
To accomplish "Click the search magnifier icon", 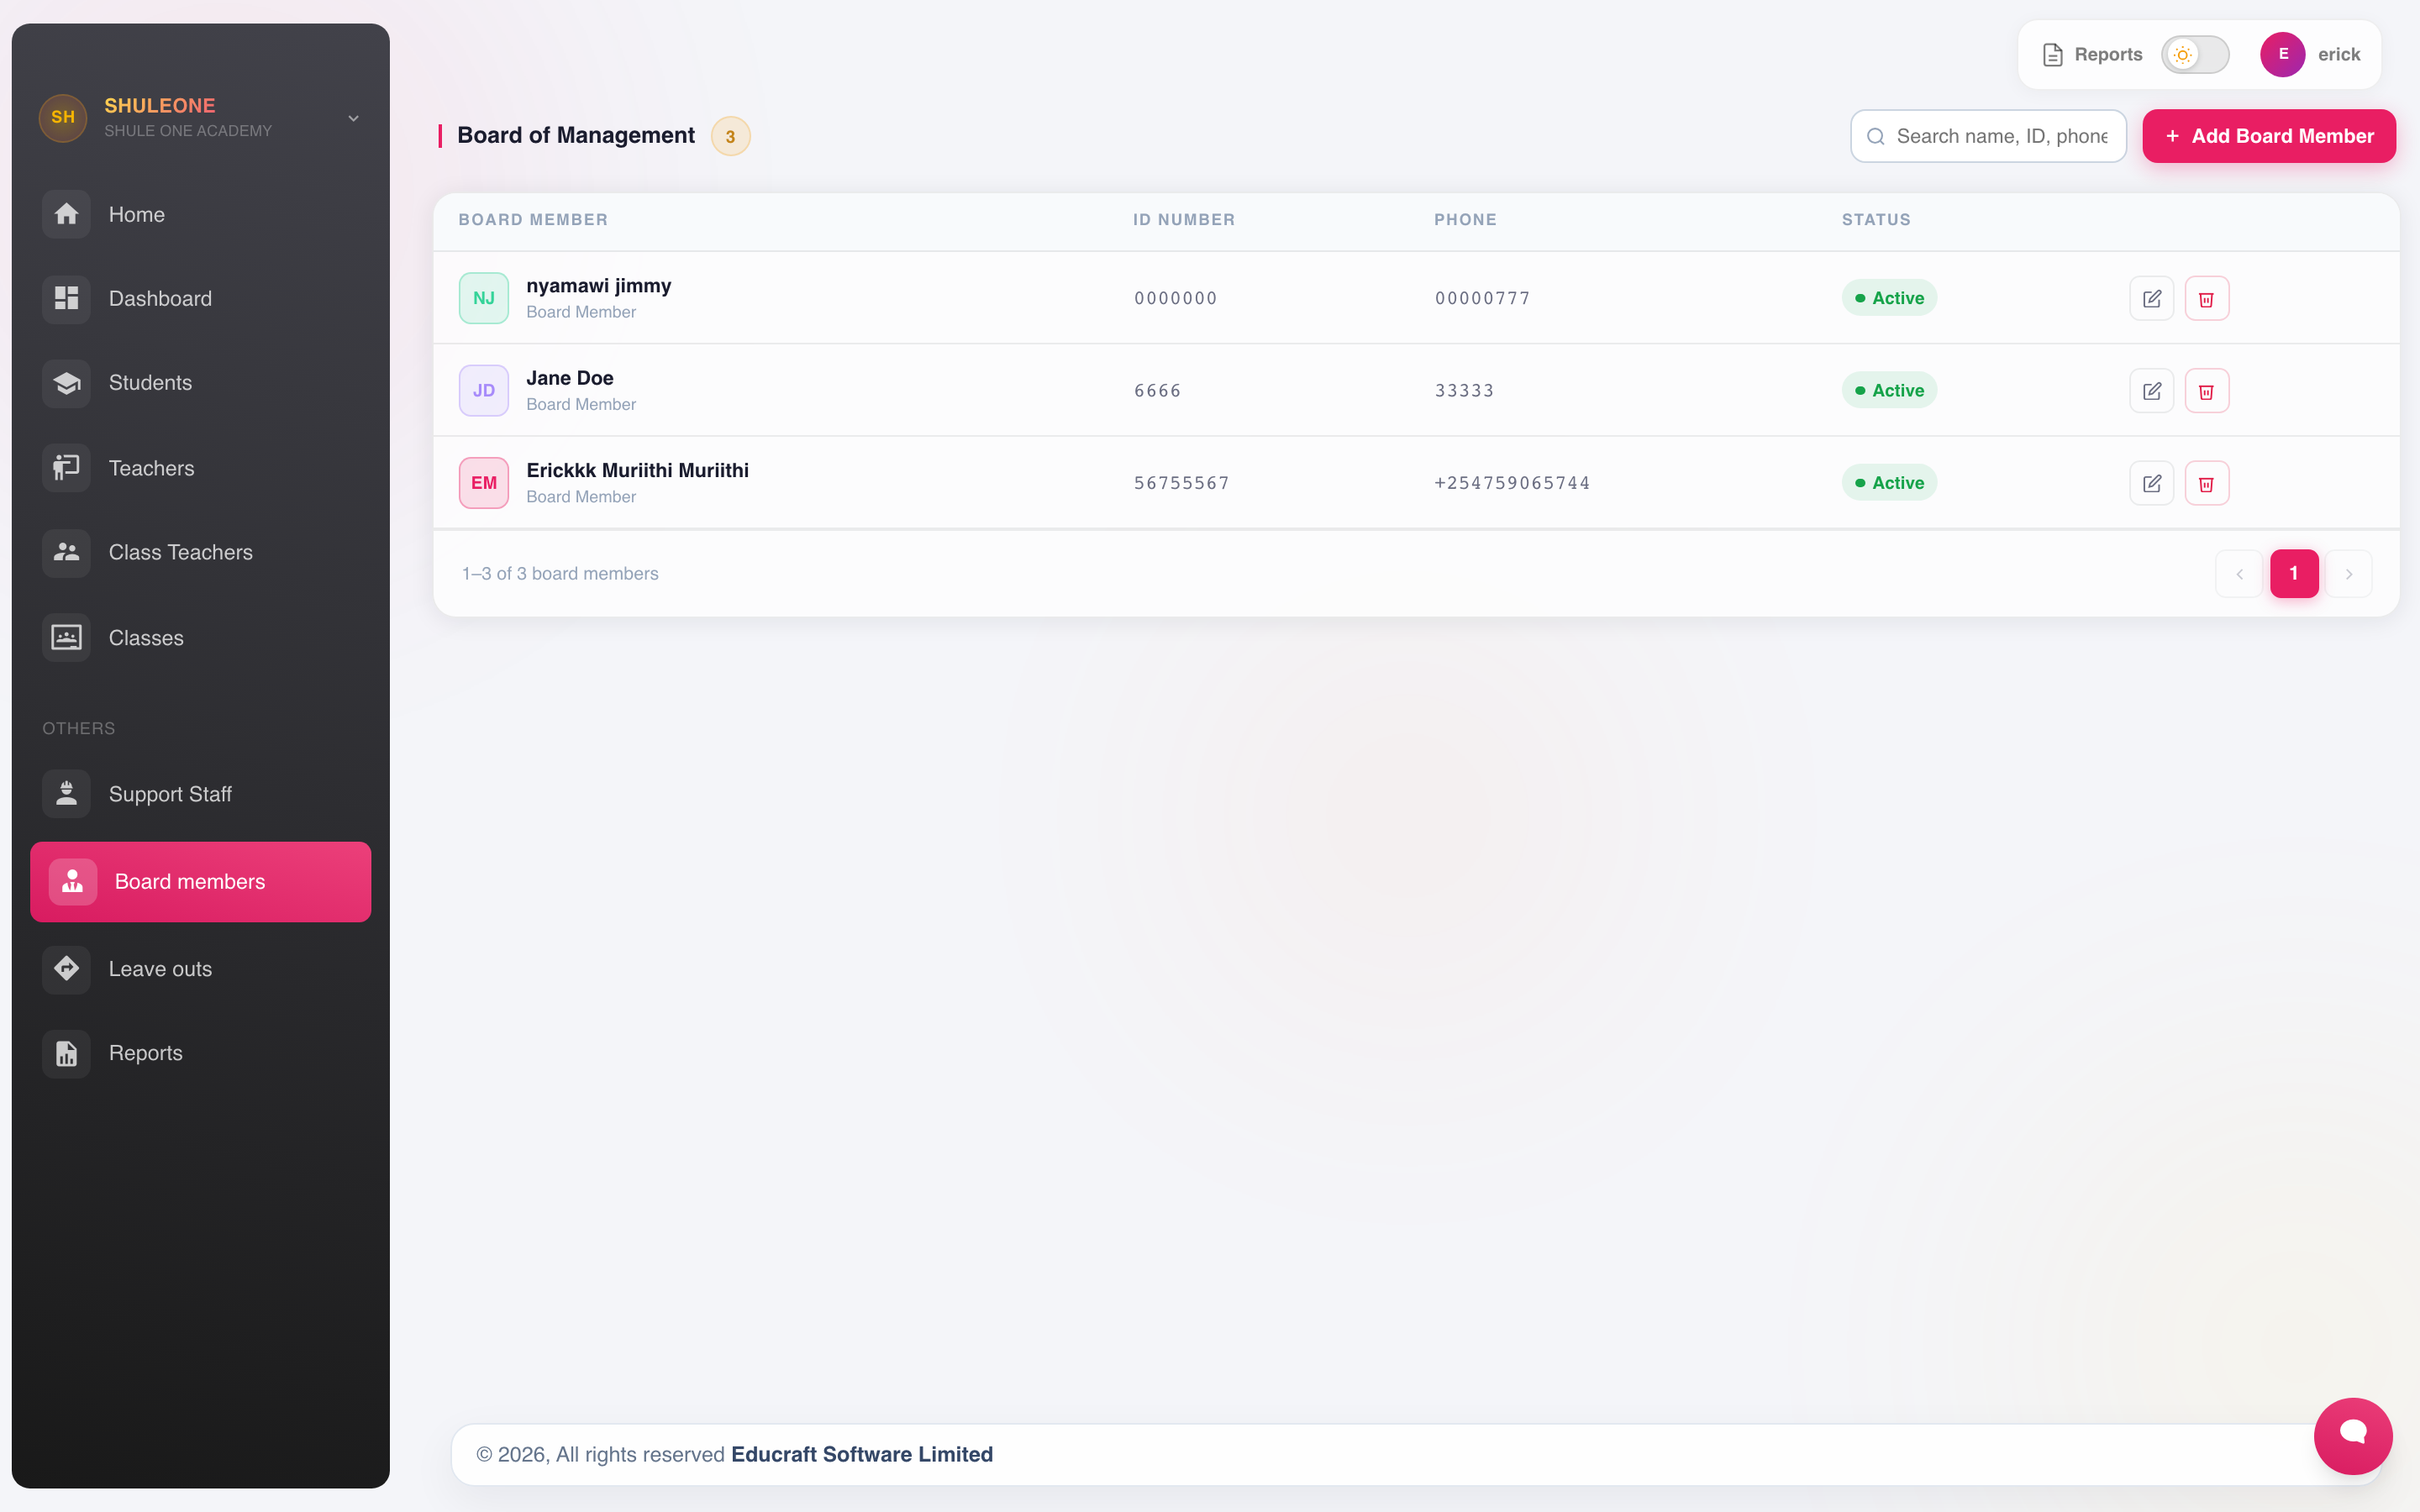I will pos(1876,136).
